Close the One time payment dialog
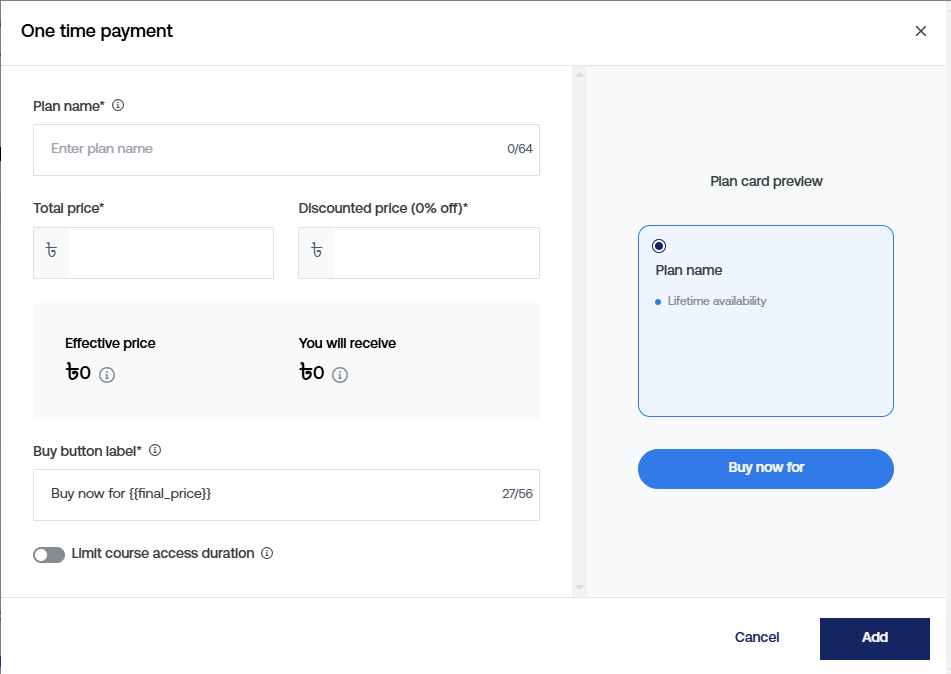951x674 pixels. click(921, 31)
